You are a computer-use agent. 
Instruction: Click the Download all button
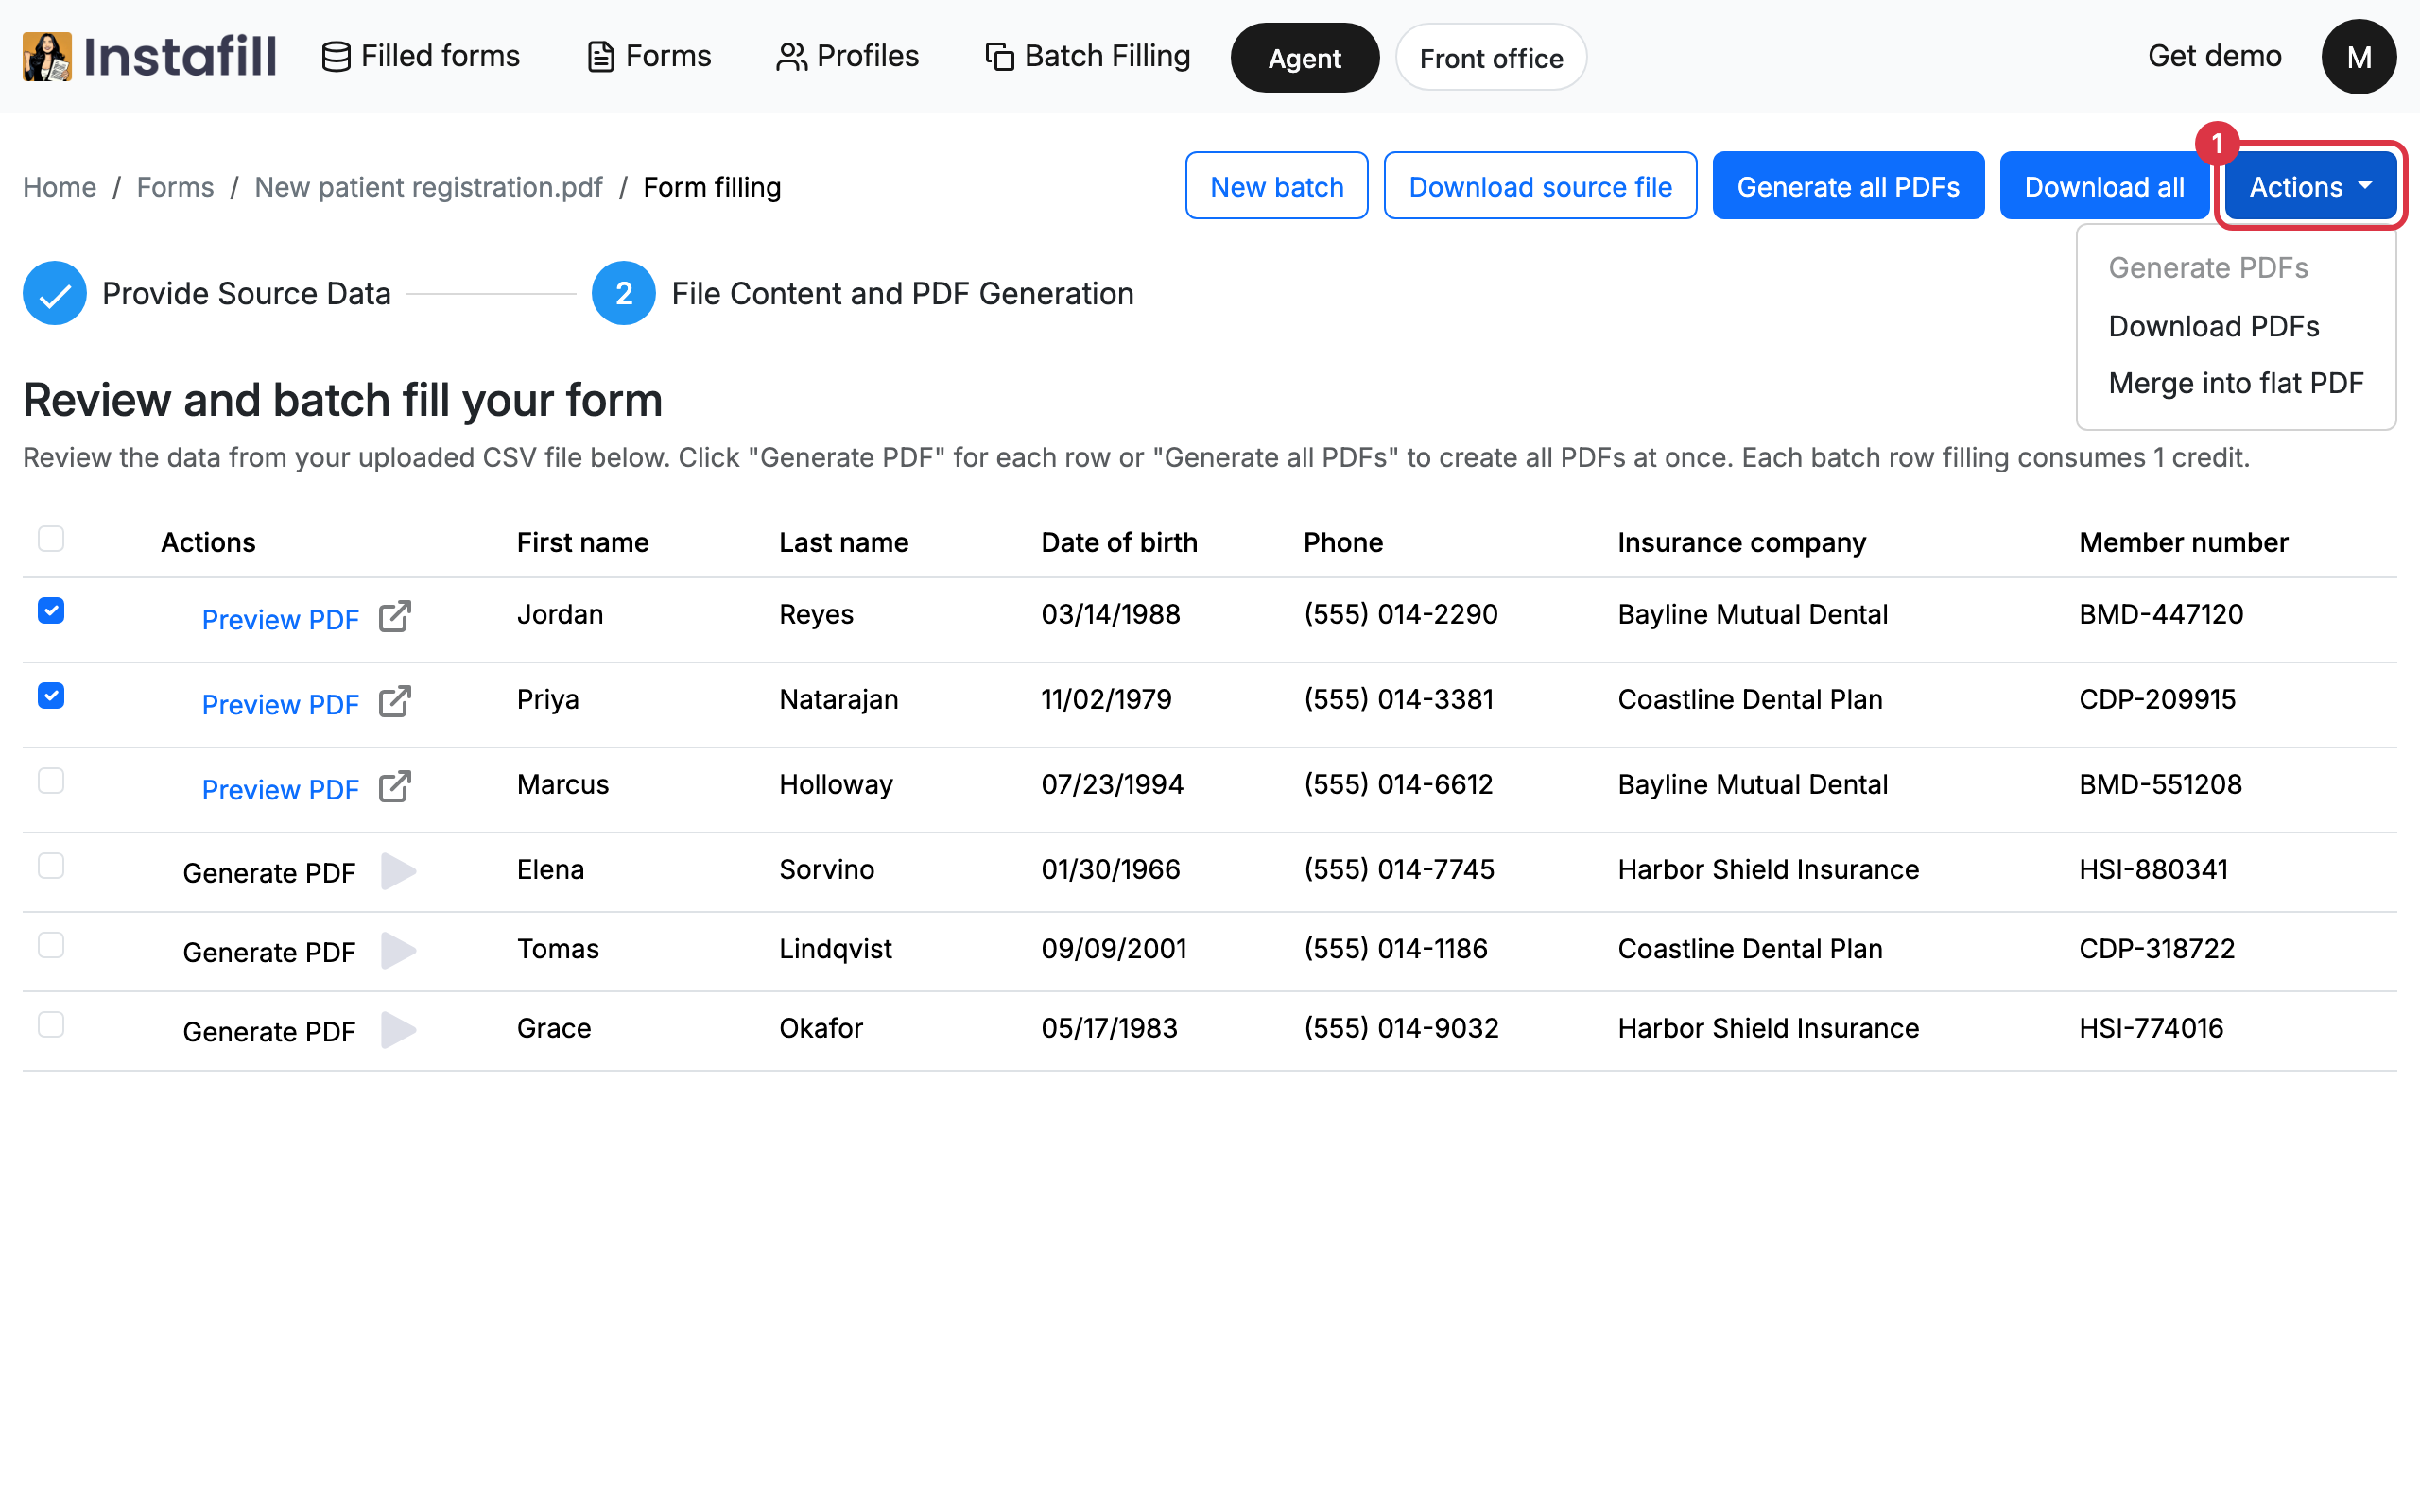[x=2103, y=186]
